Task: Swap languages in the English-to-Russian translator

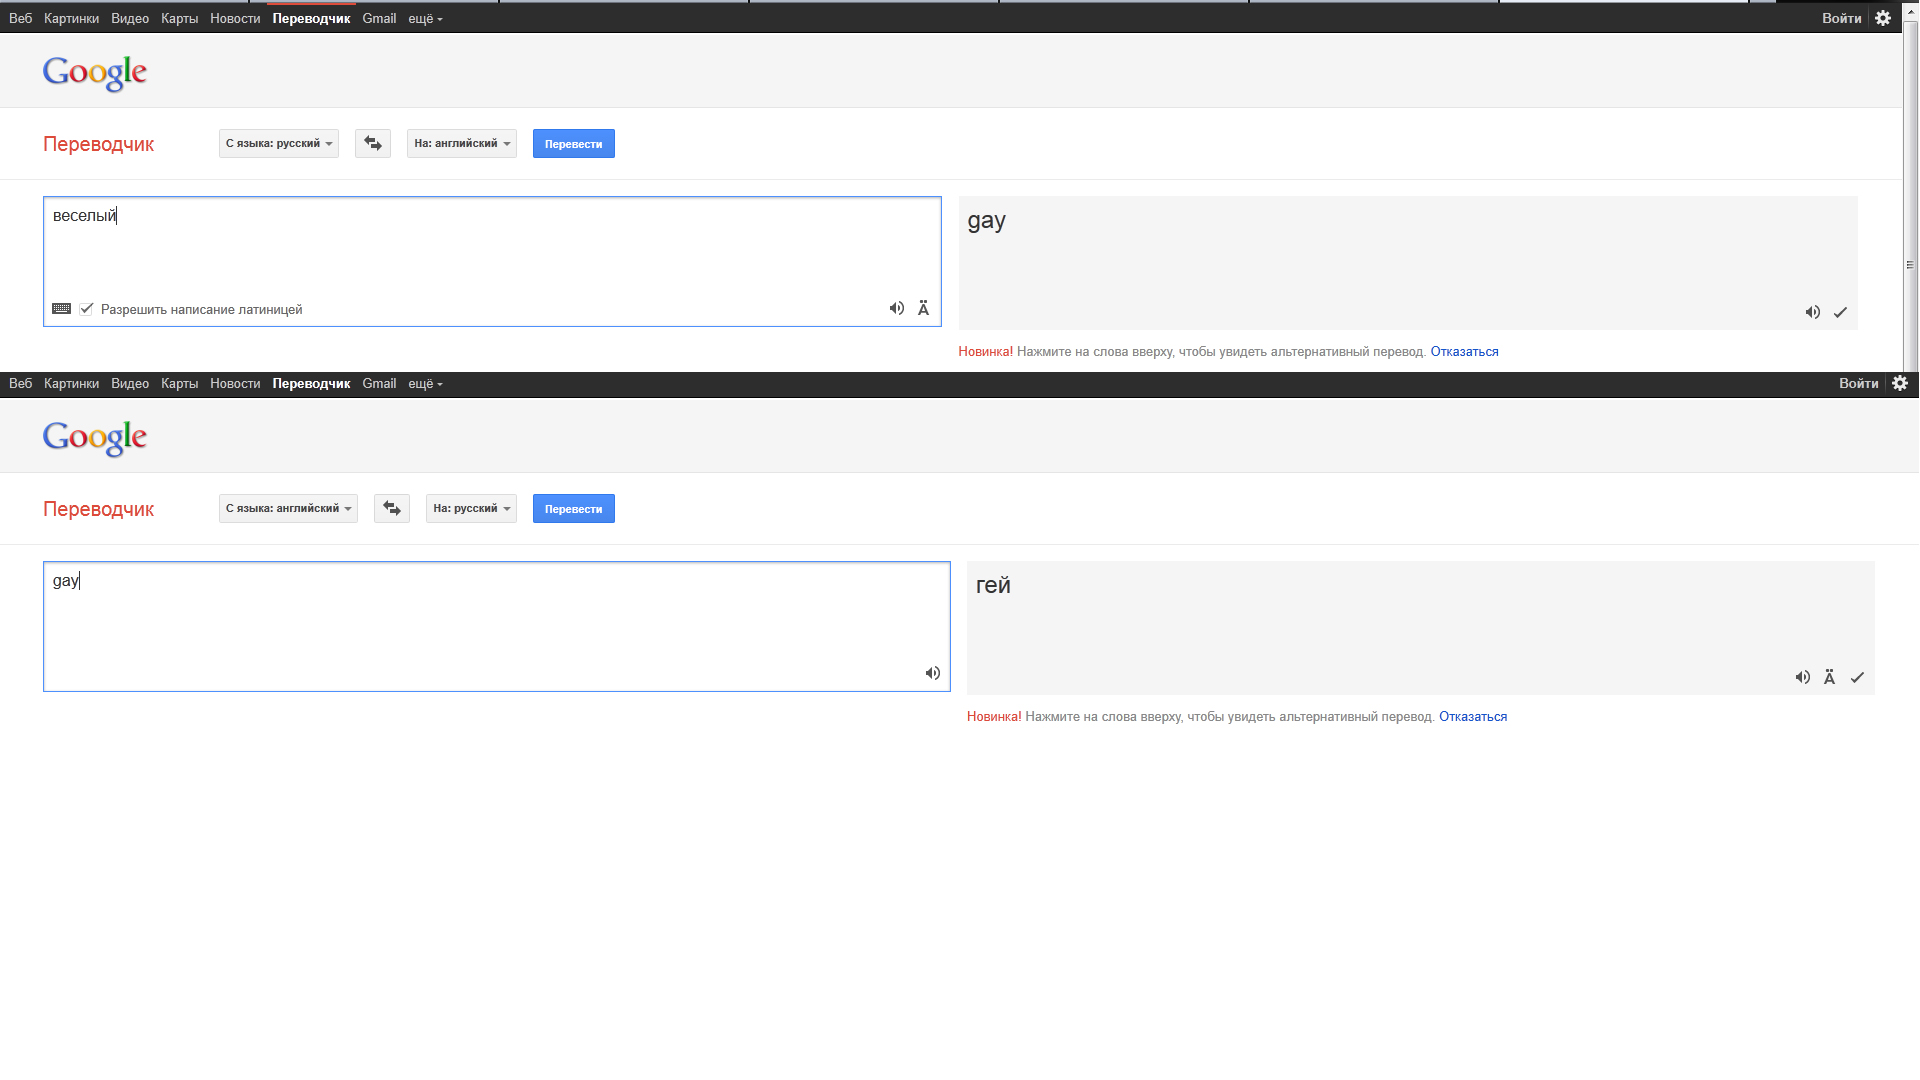Action: pos(392,509)
